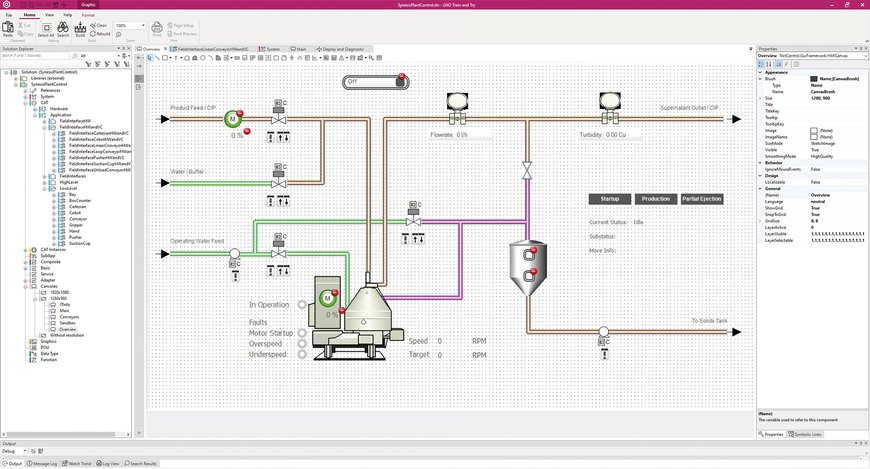Click the Build icon in the ribbon
The image size is (870, 469).
click(80, 27)
